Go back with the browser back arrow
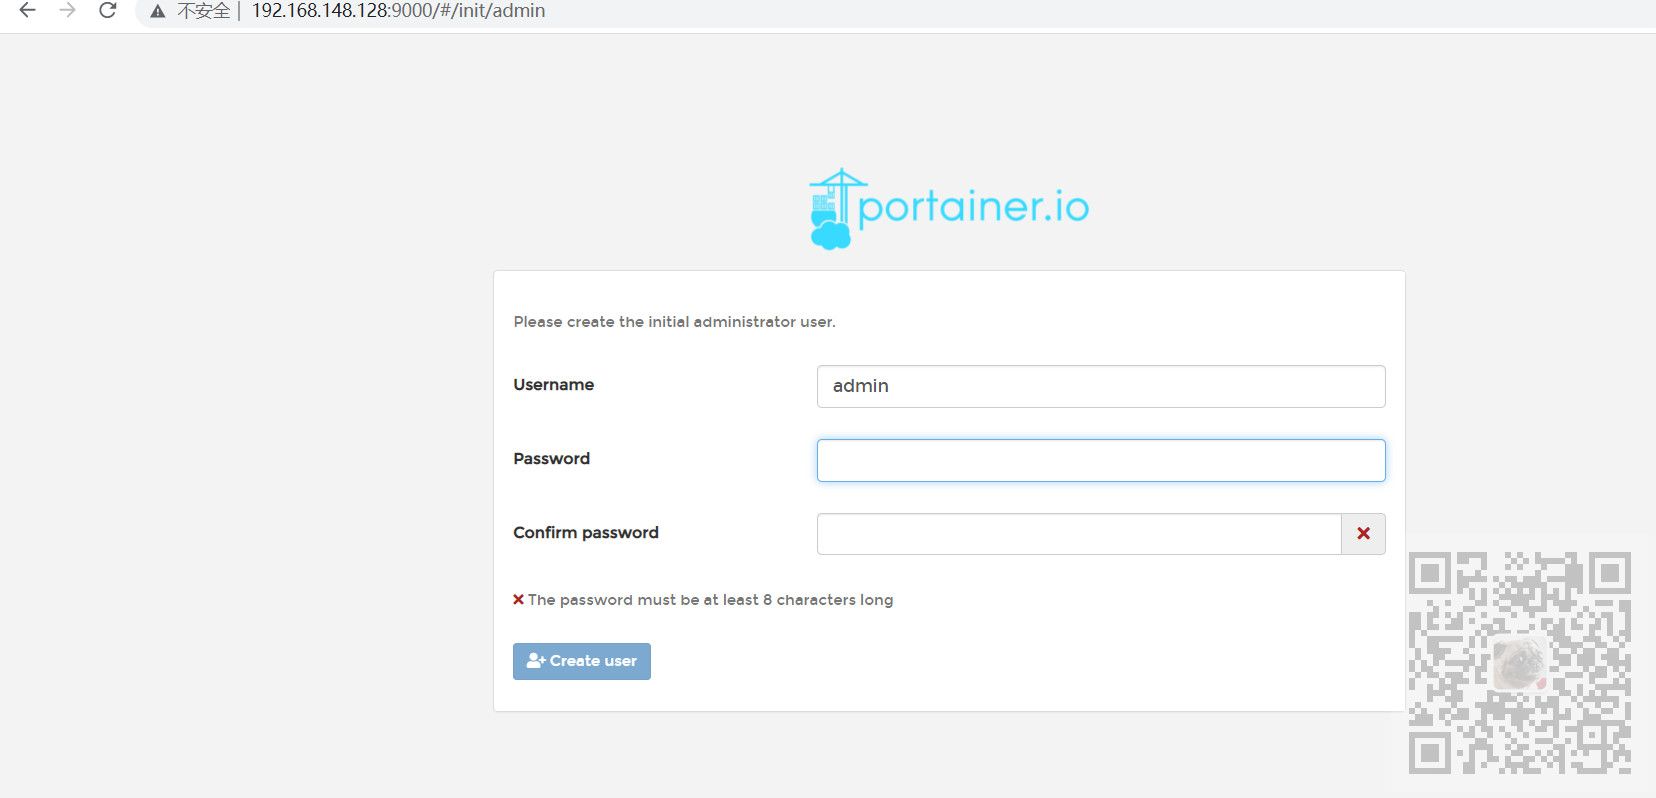 27,10
